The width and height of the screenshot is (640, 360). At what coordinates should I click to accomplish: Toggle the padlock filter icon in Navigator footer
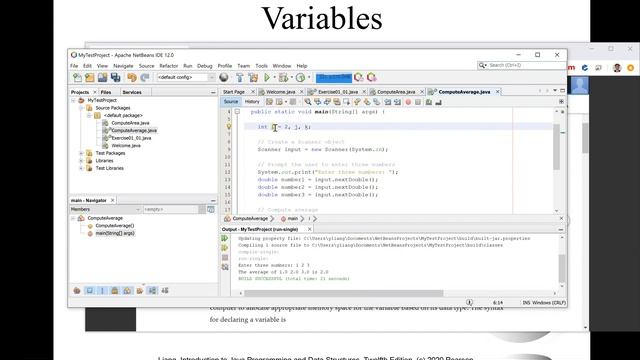(x=115, y=291)
